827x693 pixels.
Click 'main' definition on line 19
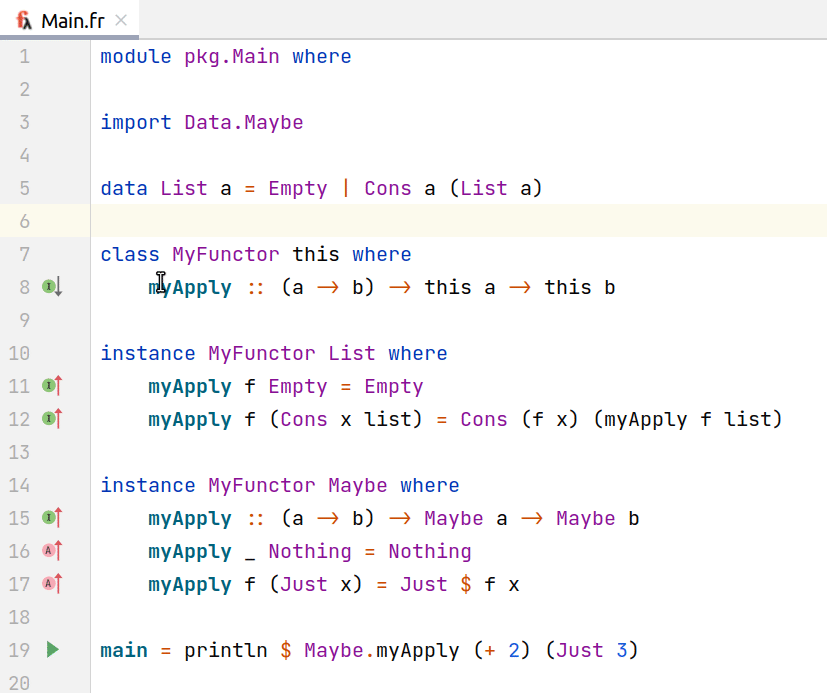[124, 650]
